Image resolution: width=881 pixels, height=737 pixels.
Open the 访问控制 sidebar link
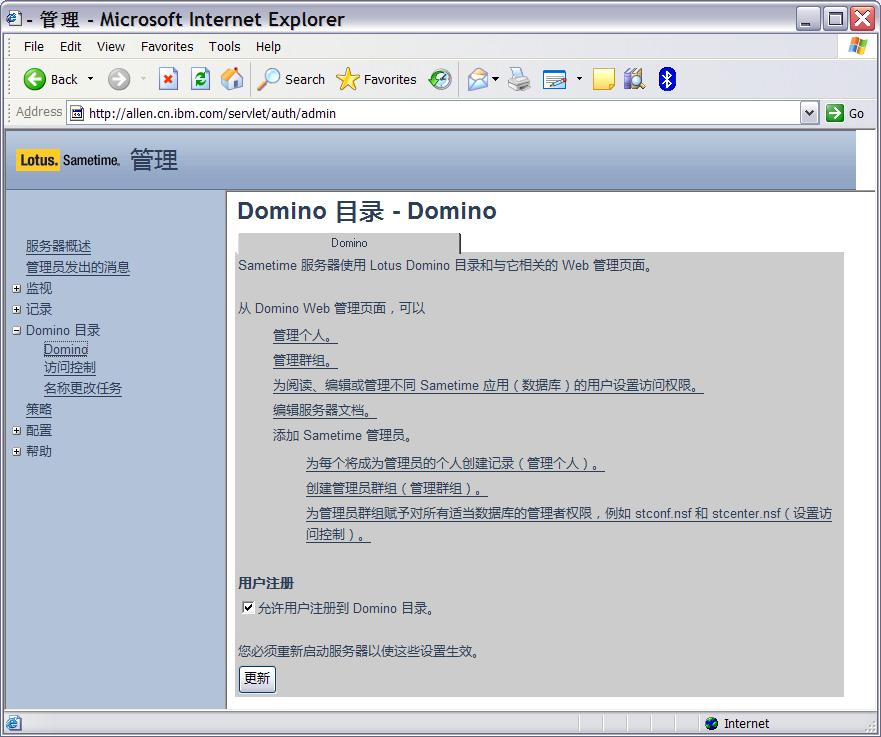tap(70, 367)
